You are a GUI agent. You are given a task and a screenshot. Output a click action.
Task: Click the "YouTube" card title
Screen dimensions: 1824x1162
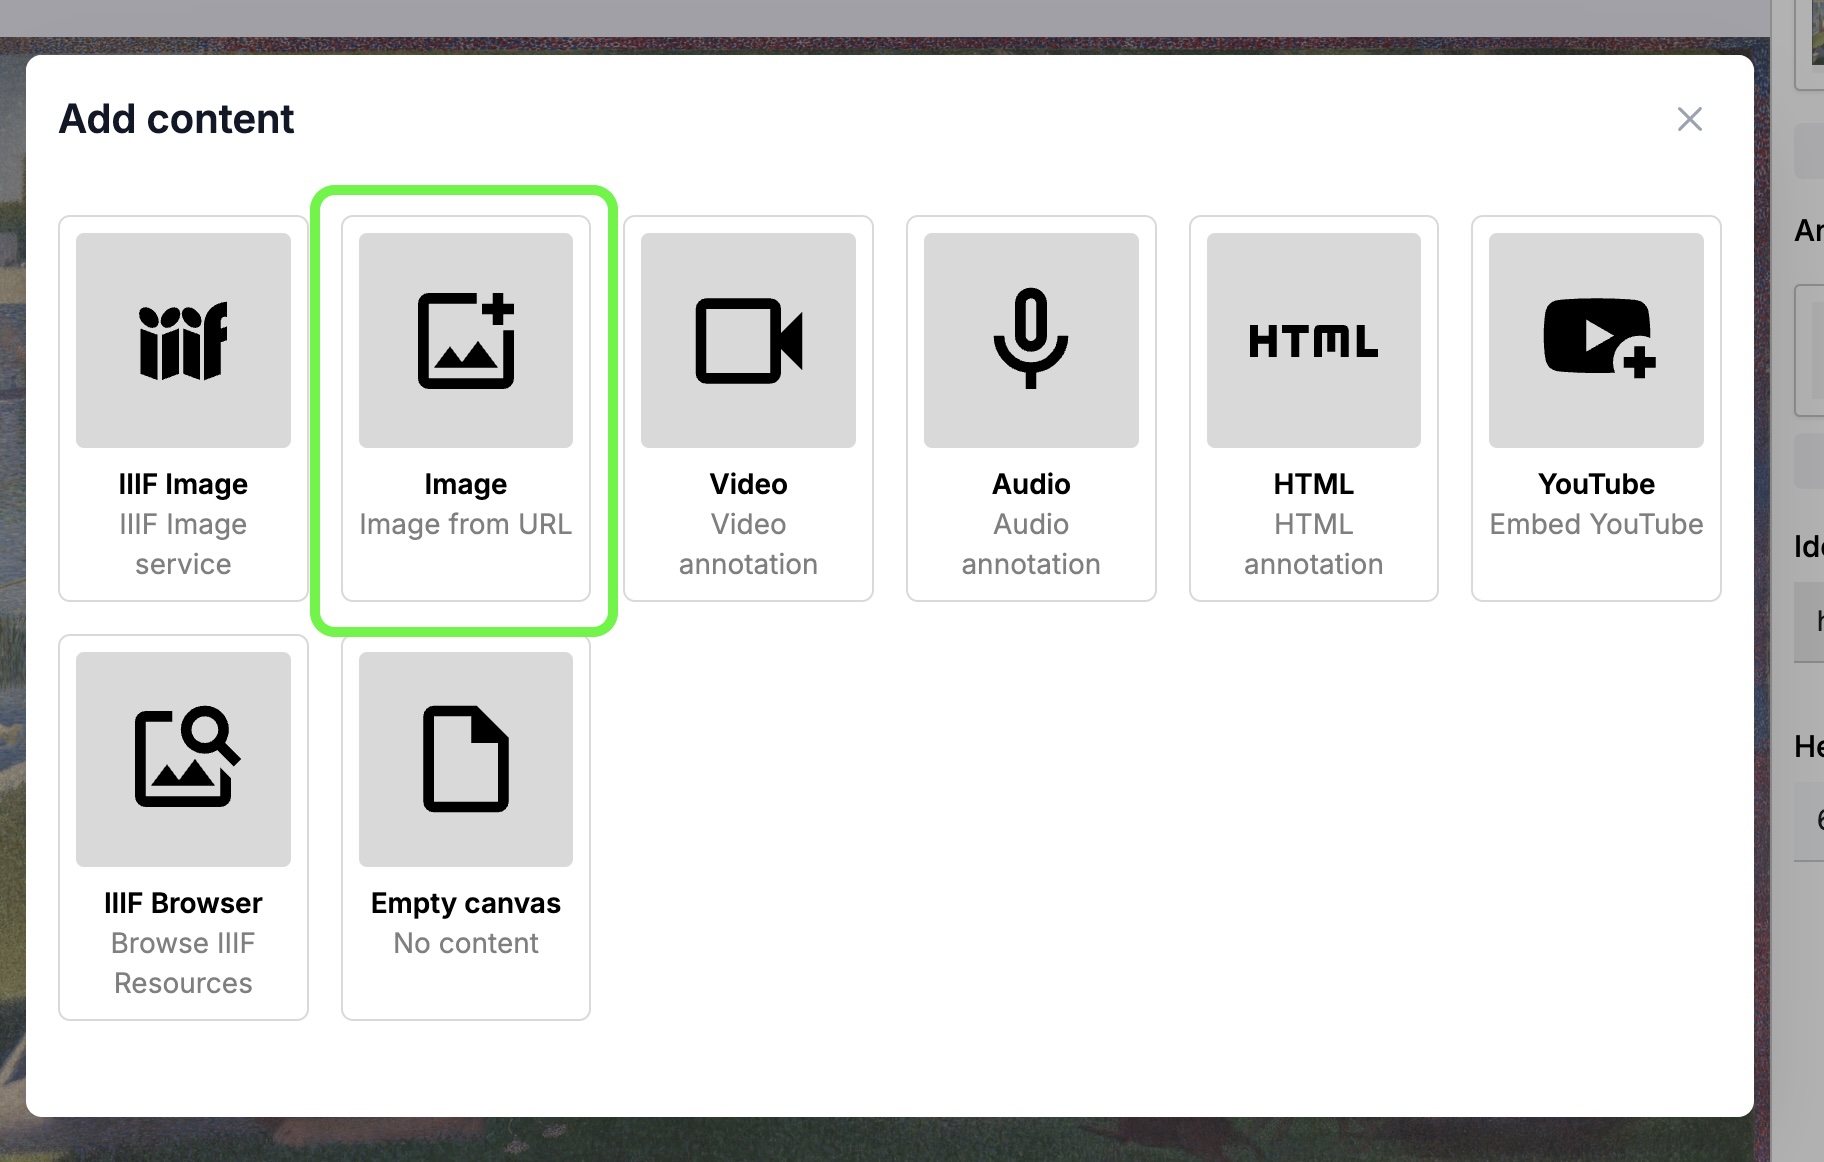1596,484
